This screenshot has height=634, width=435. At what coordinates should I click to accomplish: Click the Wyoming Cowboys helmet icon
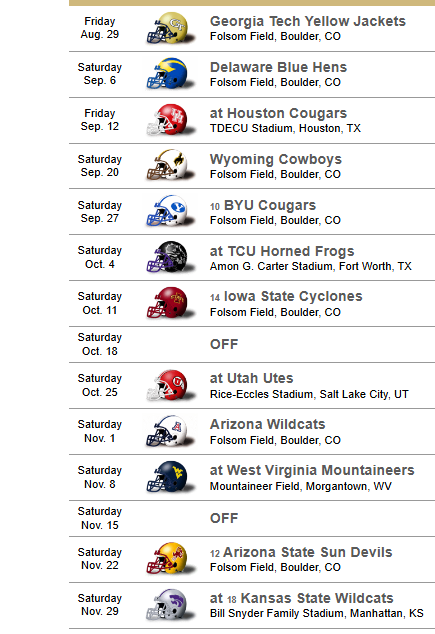pos(170,166)
